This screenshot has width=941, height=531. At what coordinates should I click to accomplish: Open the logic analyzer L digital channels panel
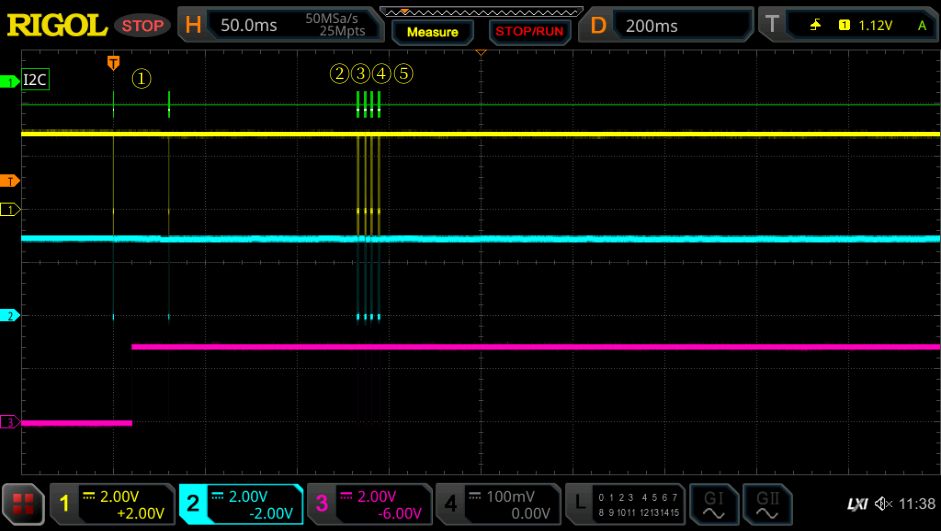625,504
